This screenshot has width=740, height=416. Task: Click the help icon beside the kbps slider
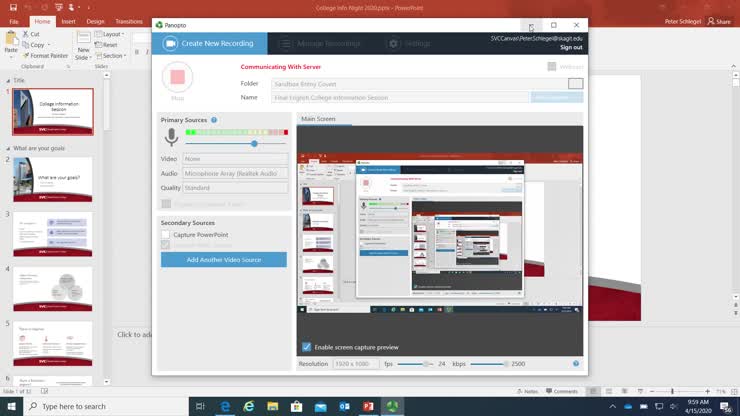[x=576, y=364]
